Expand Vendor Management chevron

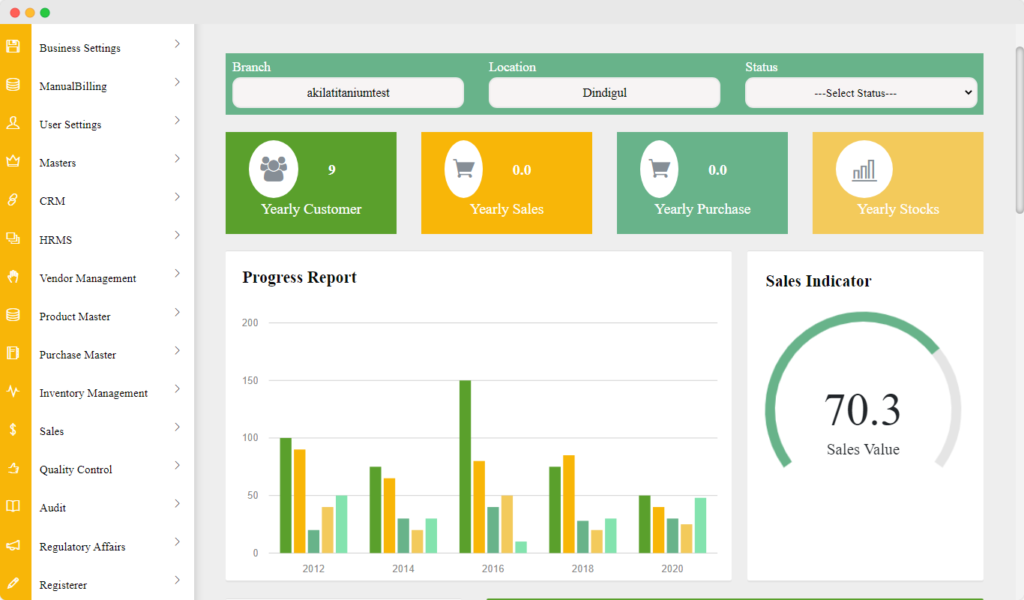177,274
